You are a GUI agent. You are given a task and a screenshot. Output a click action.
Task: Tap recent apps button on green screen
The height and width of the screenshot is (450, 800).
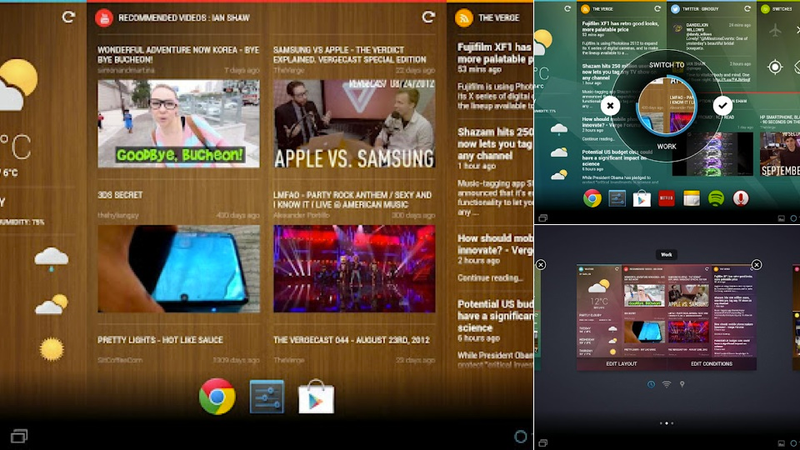pos(543,218)
